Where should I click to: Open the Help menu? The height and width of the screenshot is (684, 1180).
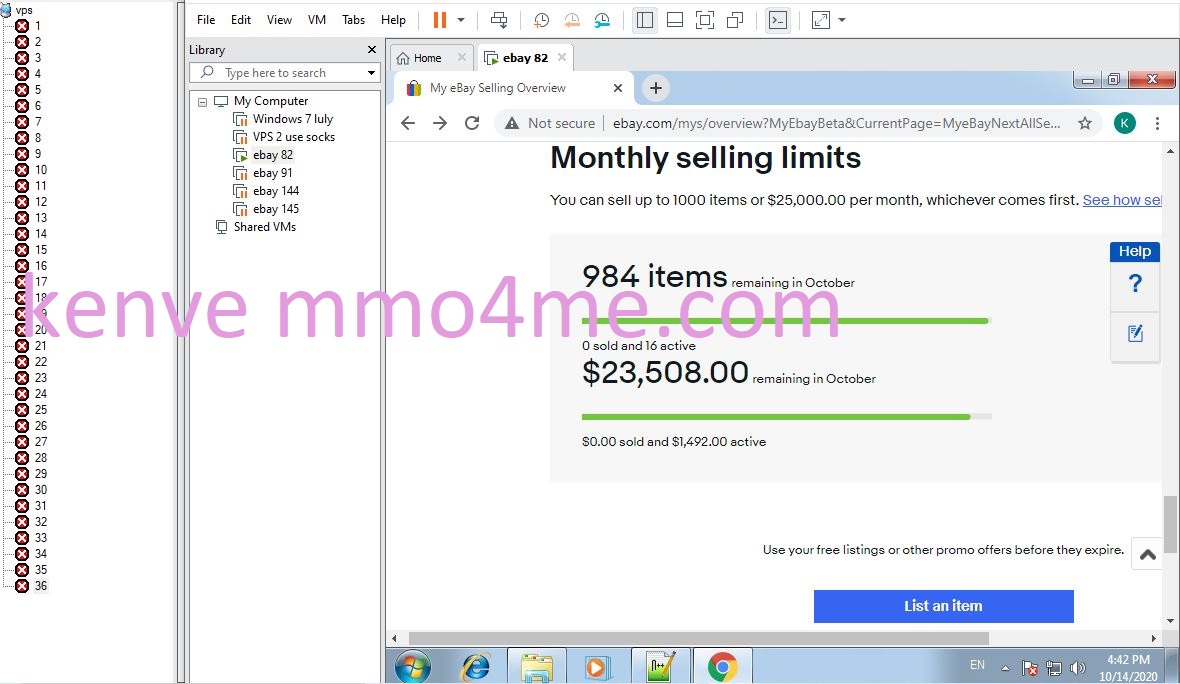393,20
